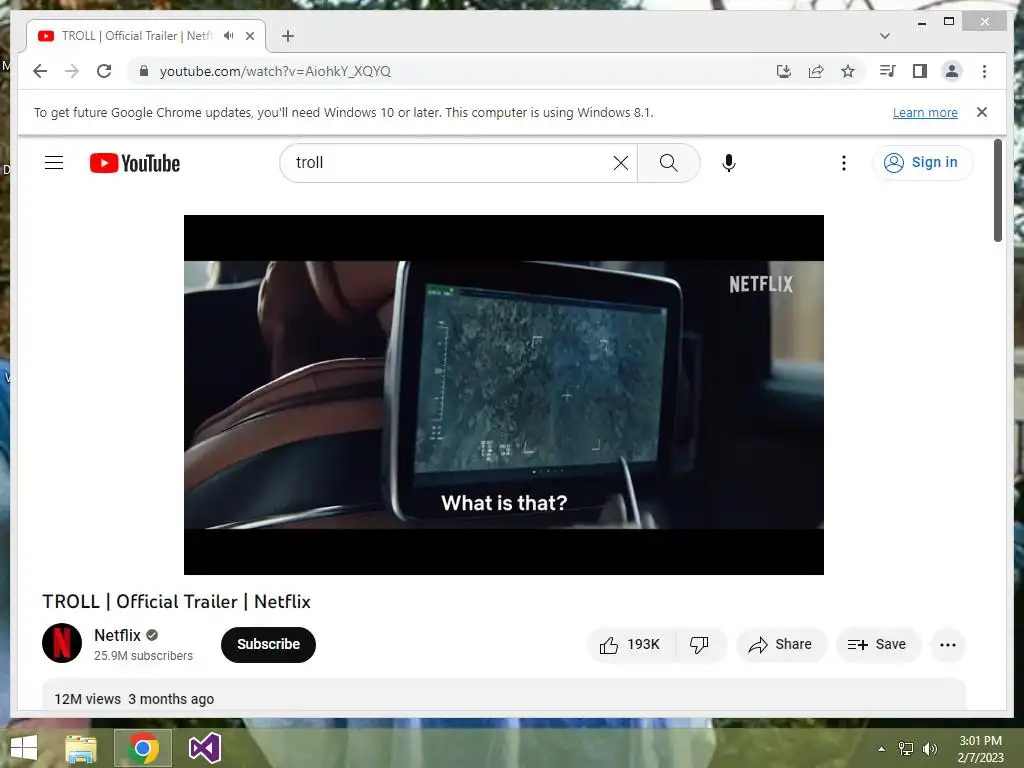The image size is (1024, 768).
Task: Follow the Learn more link
Action: click(925, 112)
